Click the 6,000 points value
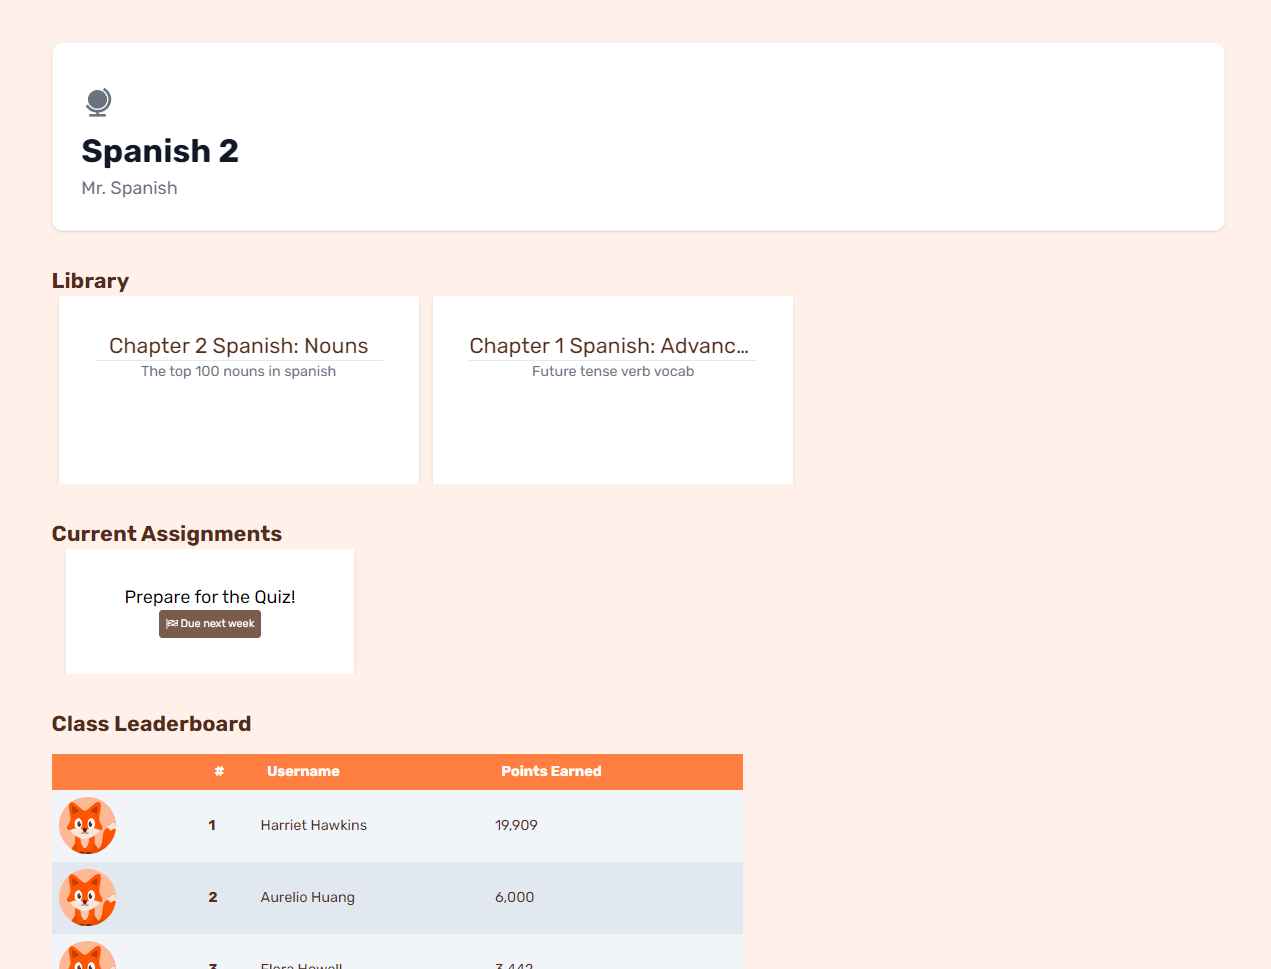 (514, 897)
